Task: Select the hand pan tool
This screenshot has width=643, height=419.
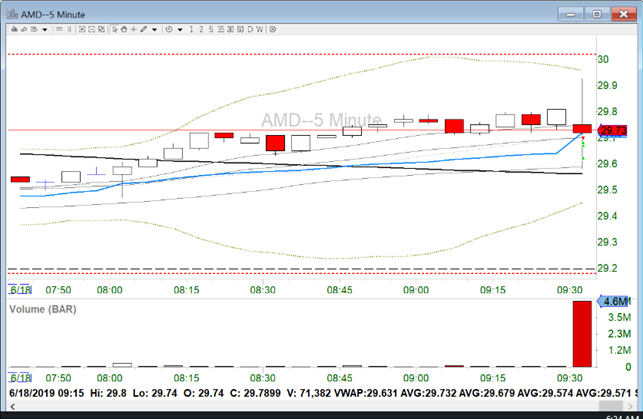Action: (124, 29)
